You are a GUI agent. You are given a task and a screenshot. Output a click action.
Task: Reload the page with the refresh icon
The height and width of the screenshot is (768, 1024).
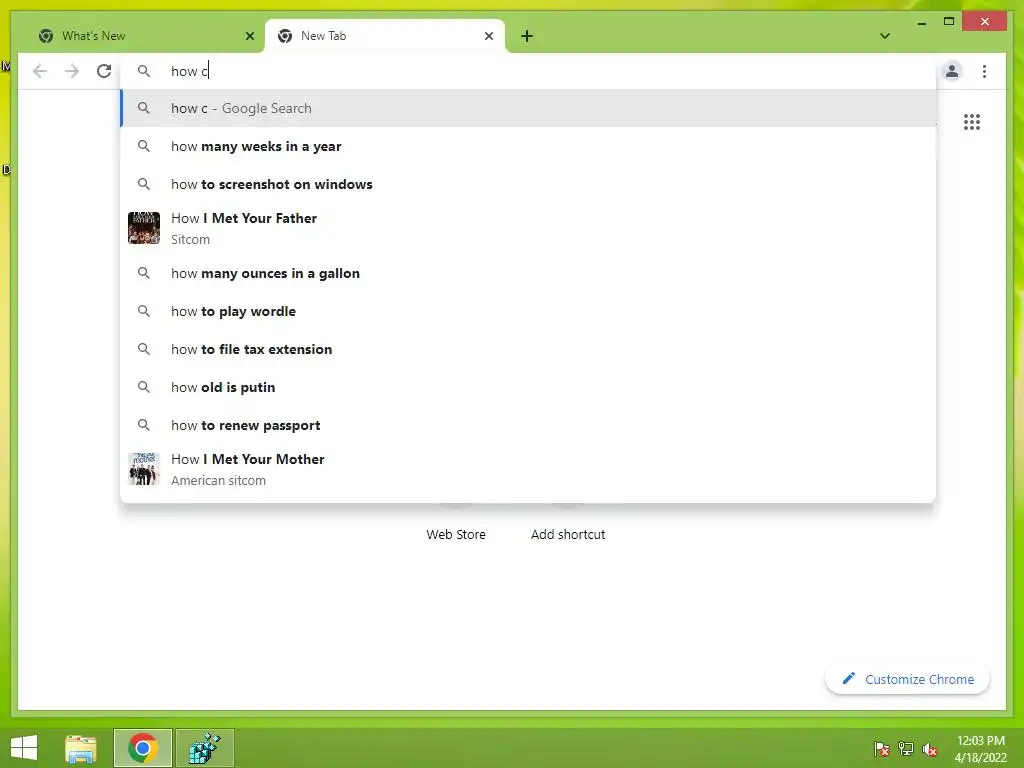[104, 71]
